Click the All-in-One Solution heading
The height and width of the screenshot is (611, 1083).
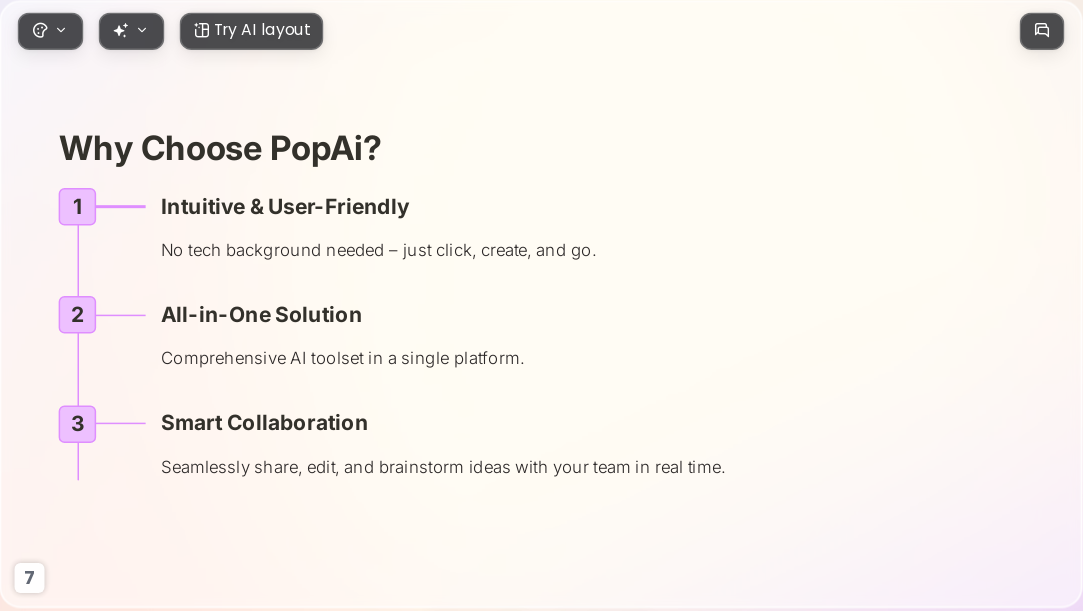pos(261,315)
